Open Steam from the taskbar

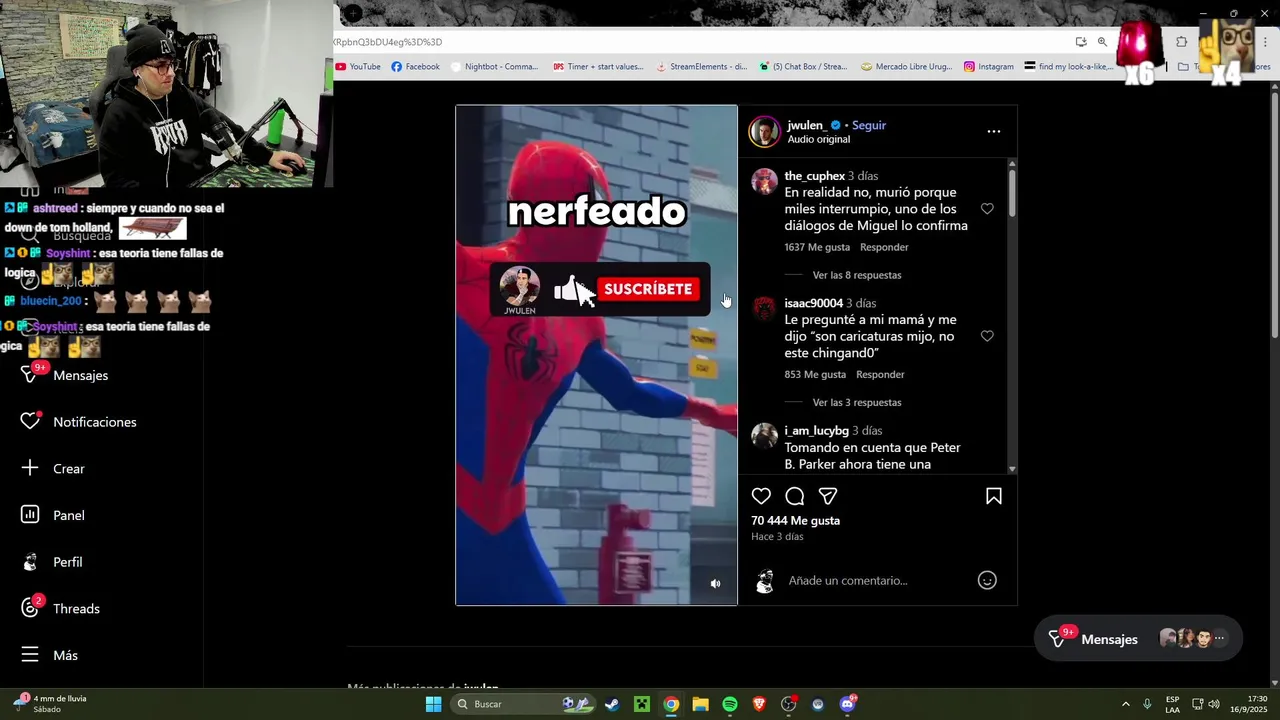coord(612,704)
